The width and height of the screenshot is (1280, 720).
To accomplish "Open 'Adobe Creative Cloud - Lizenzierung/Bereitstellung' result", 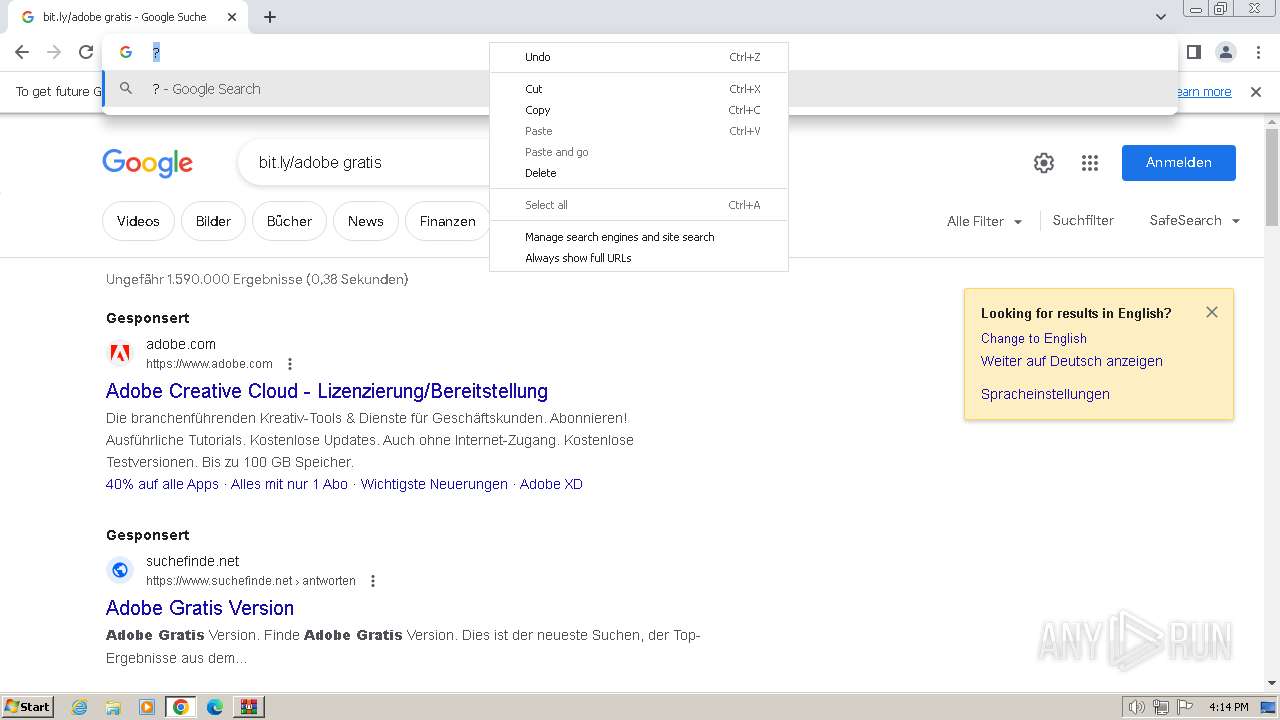I will tap(327, 391).
